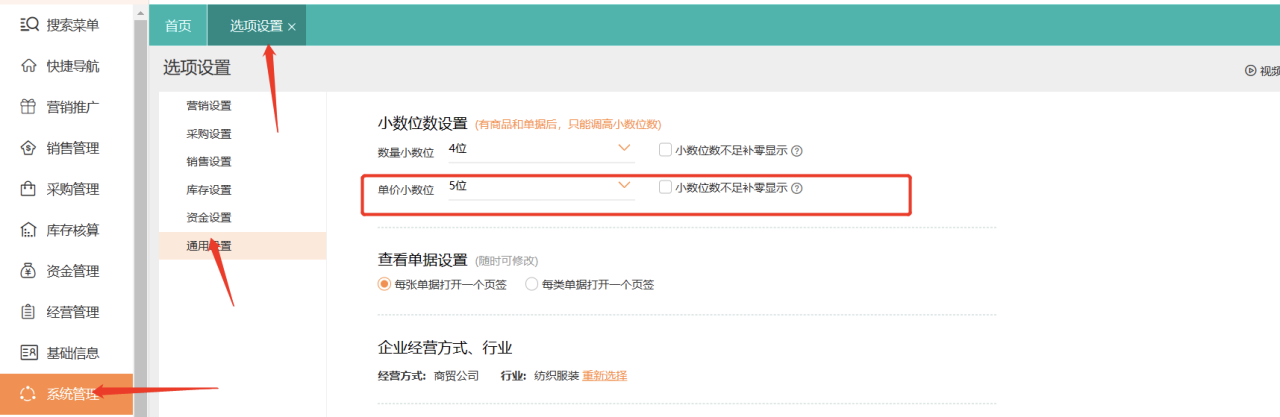Click the 商贸公司 value text
The image size is (1280, 417).
point(458,376)
